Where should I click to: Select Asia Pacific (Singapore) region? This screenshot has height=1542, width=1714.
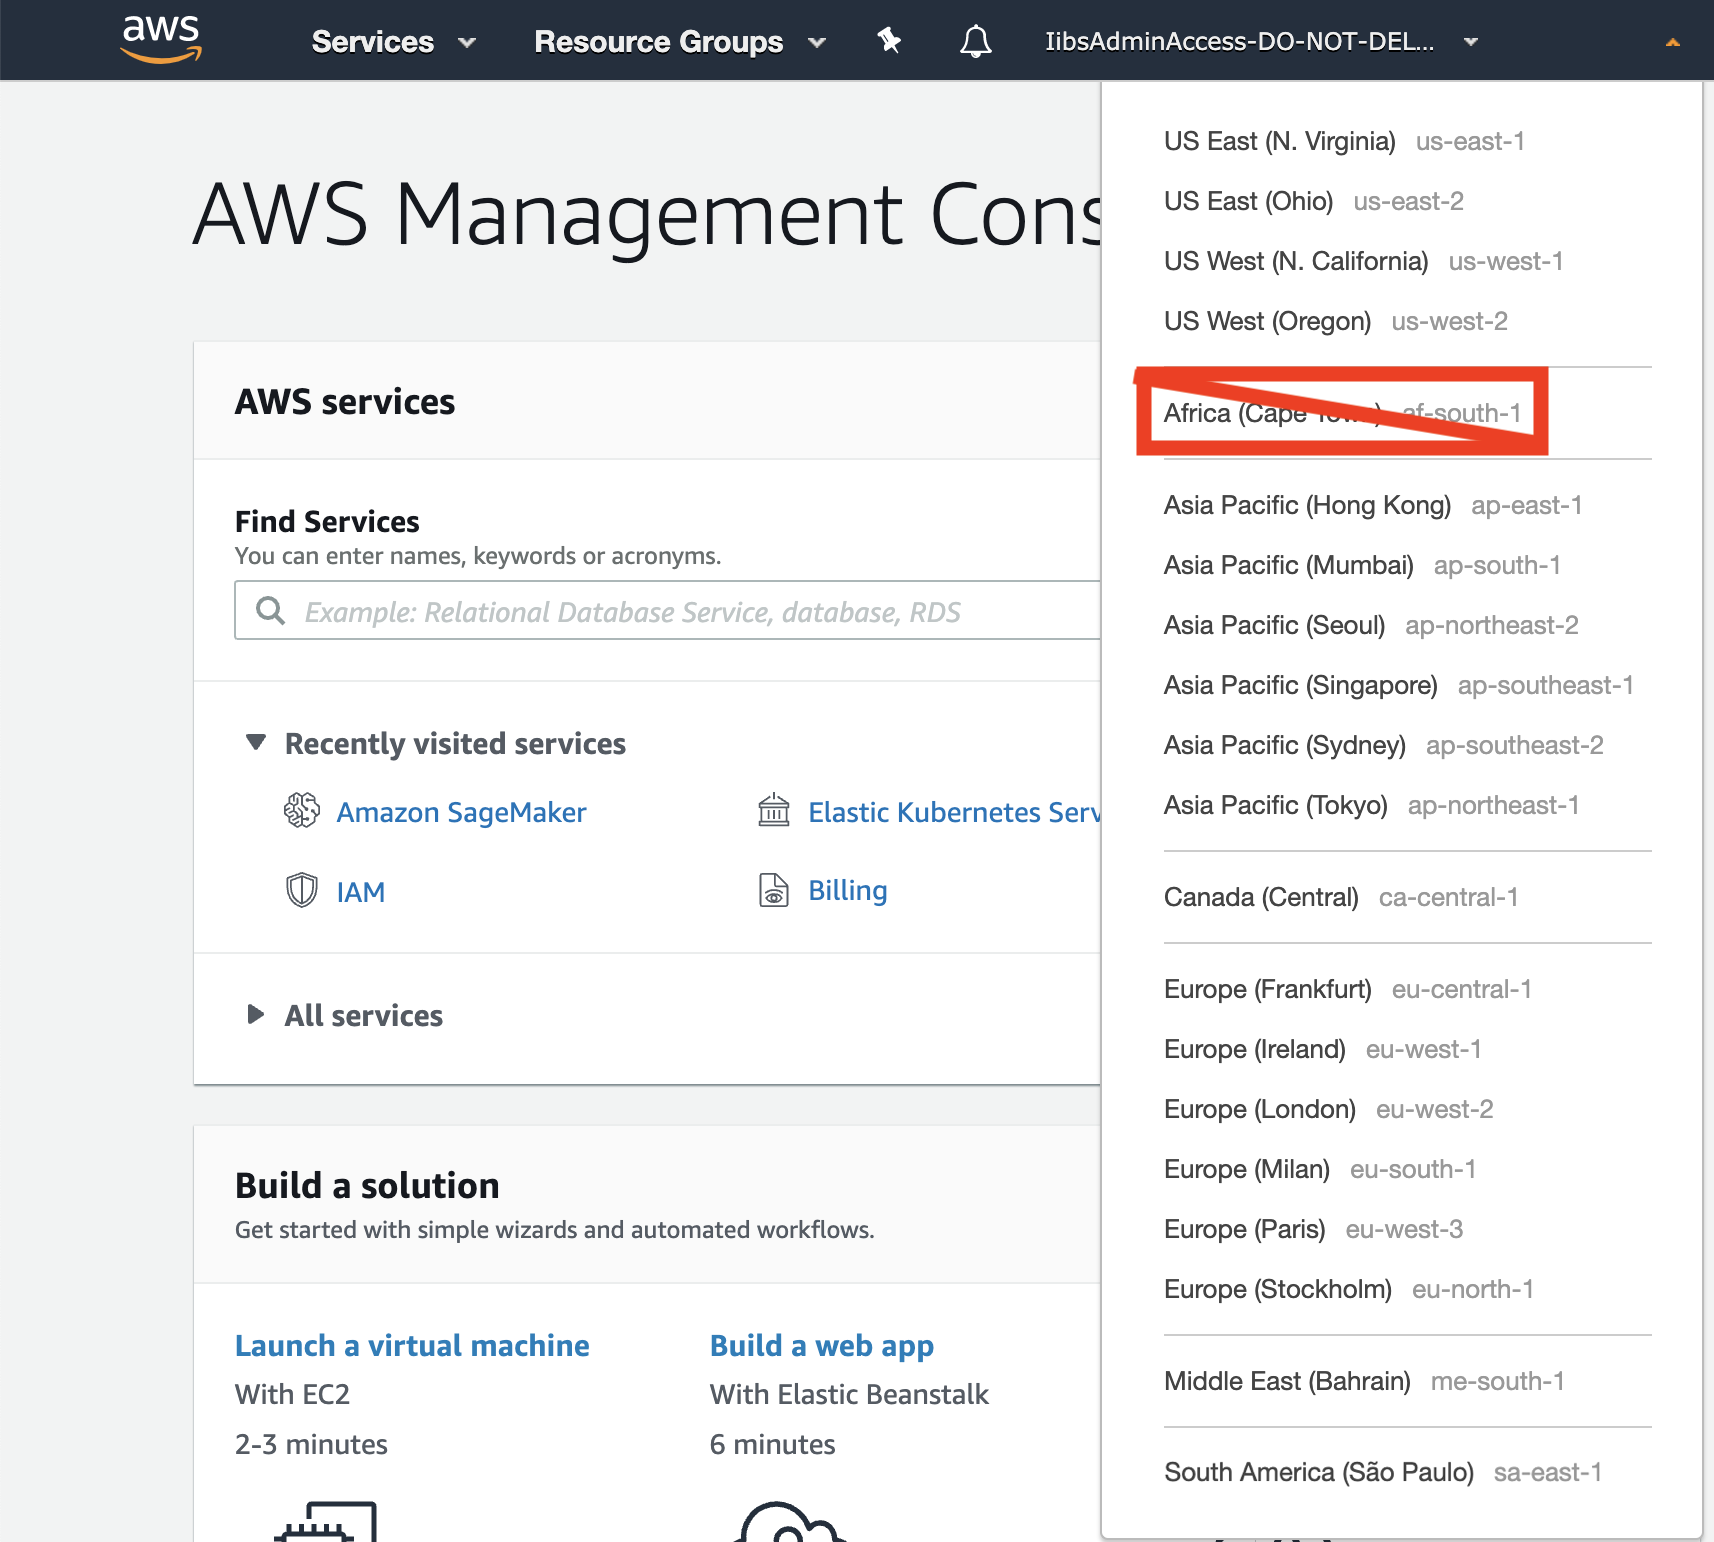[x=1398, y=685]
